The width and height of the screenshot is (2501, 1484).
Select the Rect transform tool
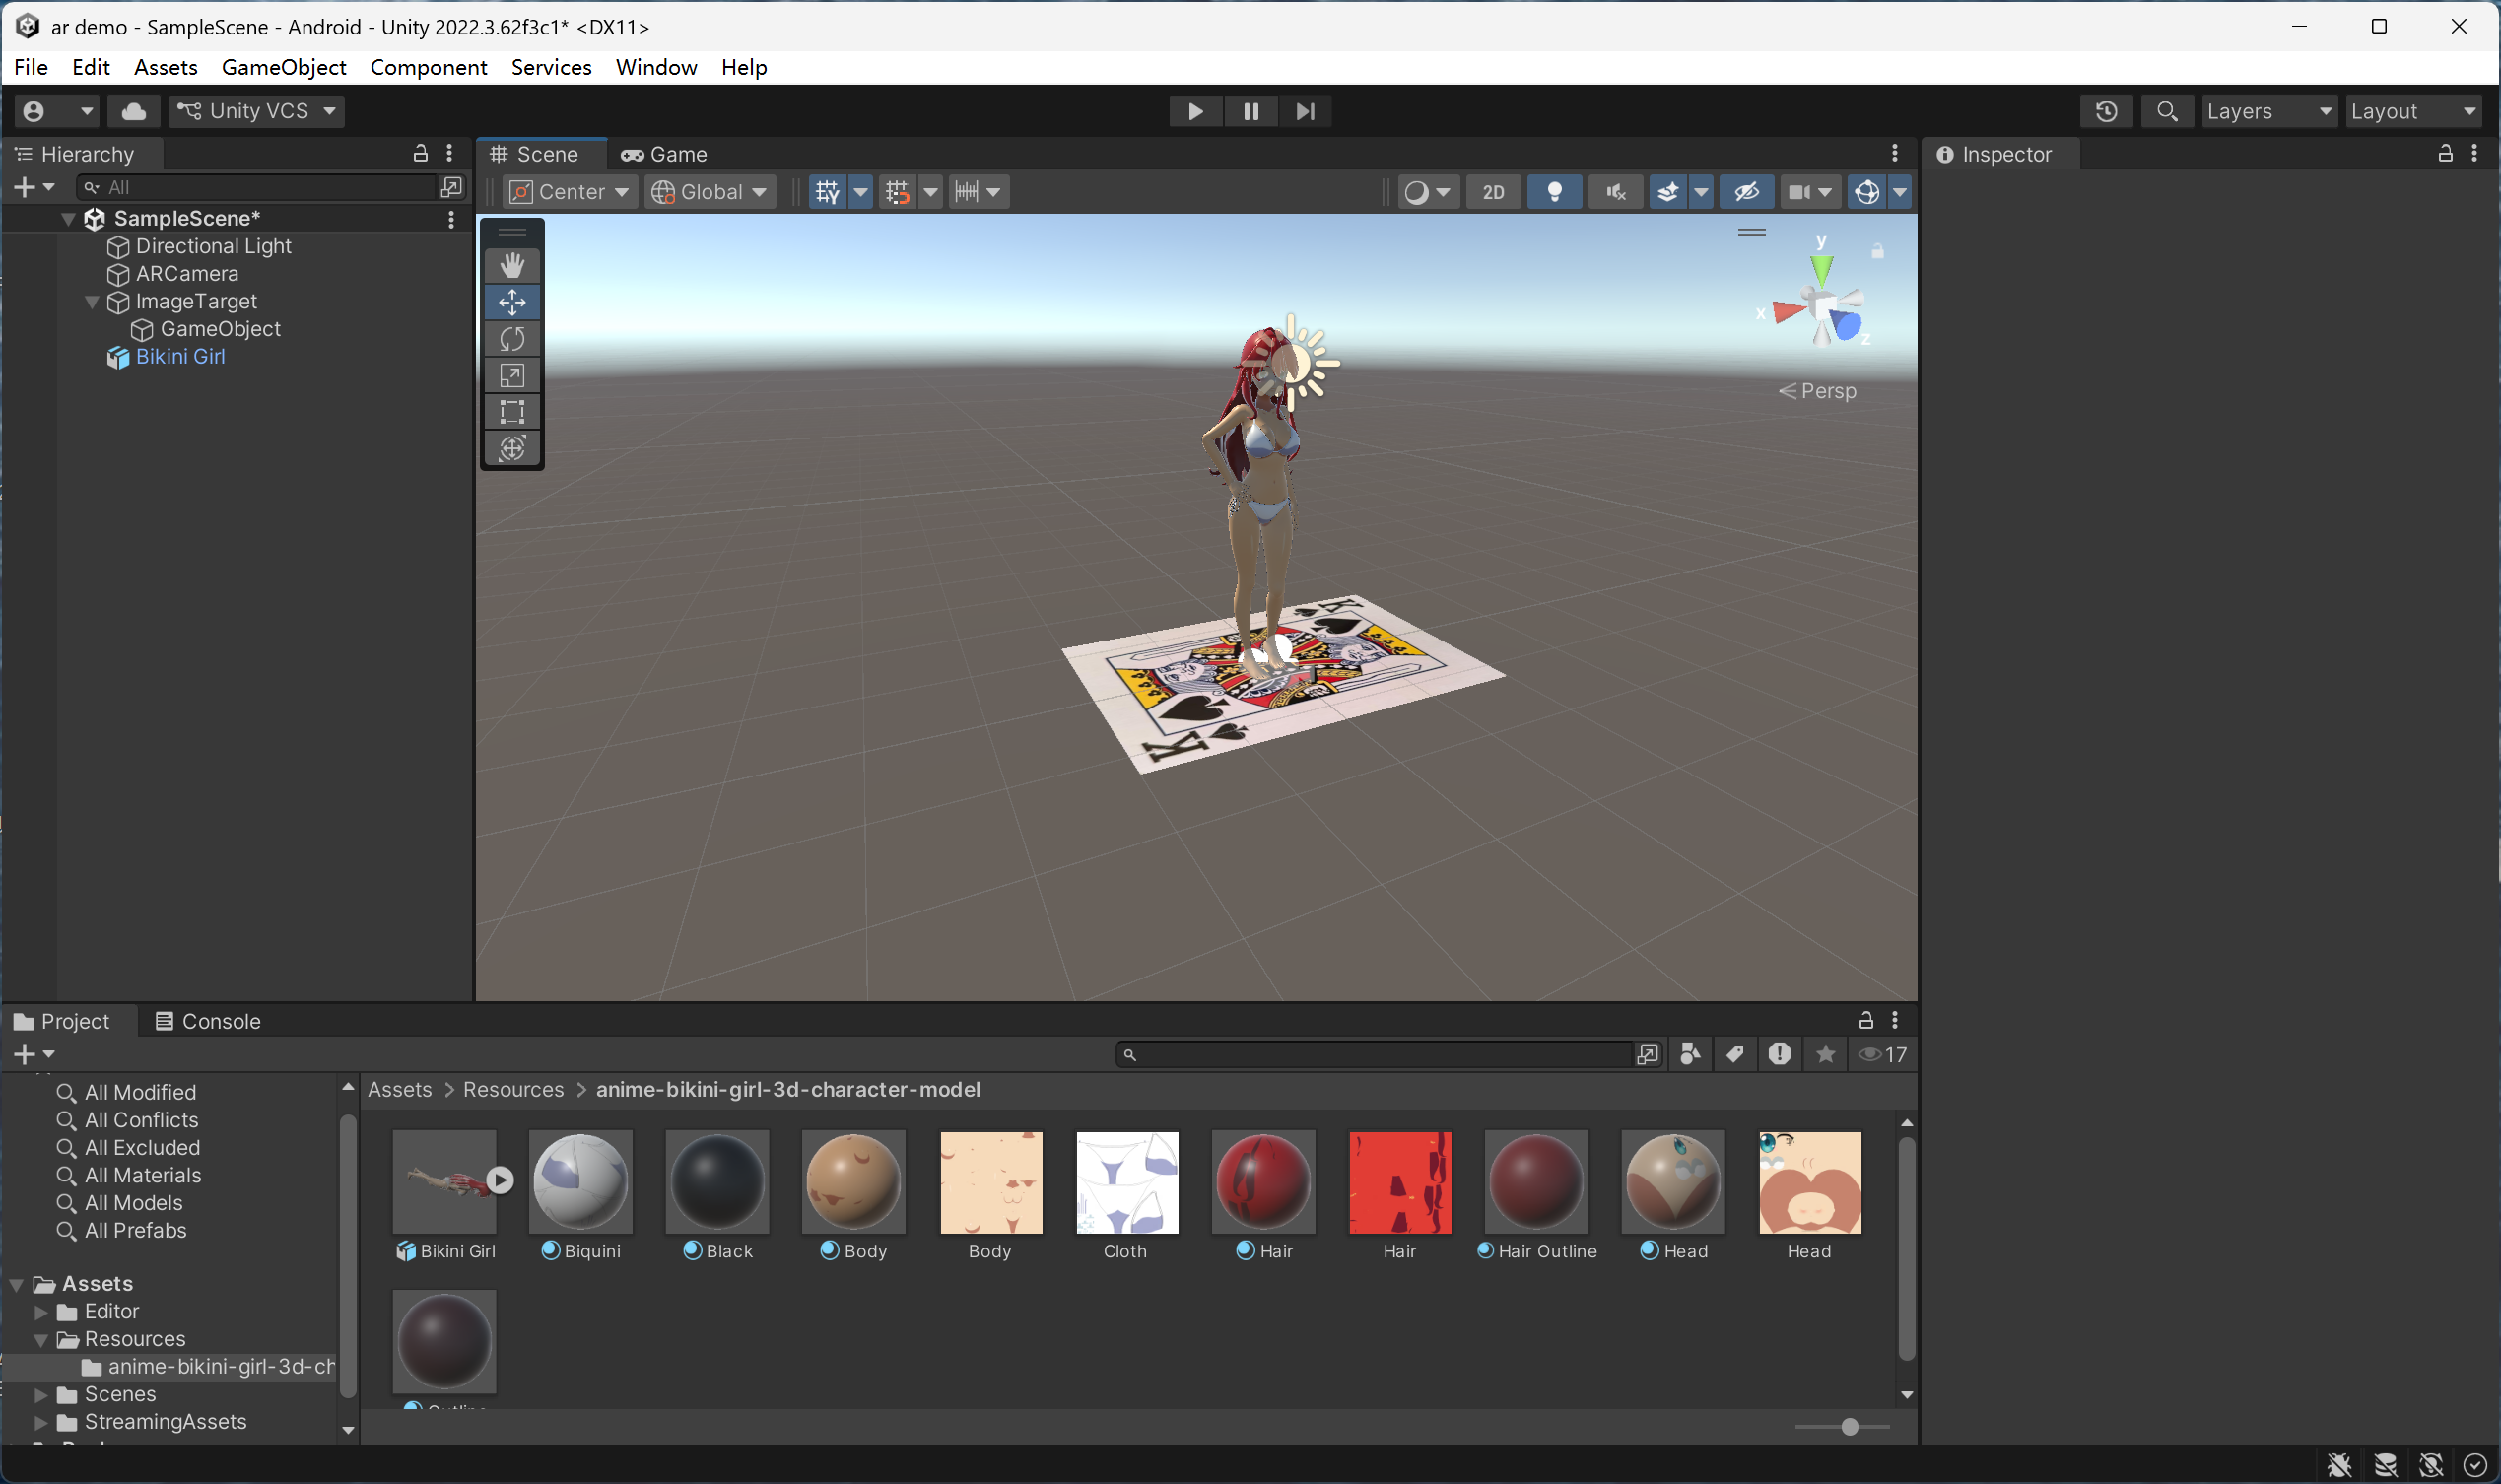pyautogui.click(x=512, y=412)
